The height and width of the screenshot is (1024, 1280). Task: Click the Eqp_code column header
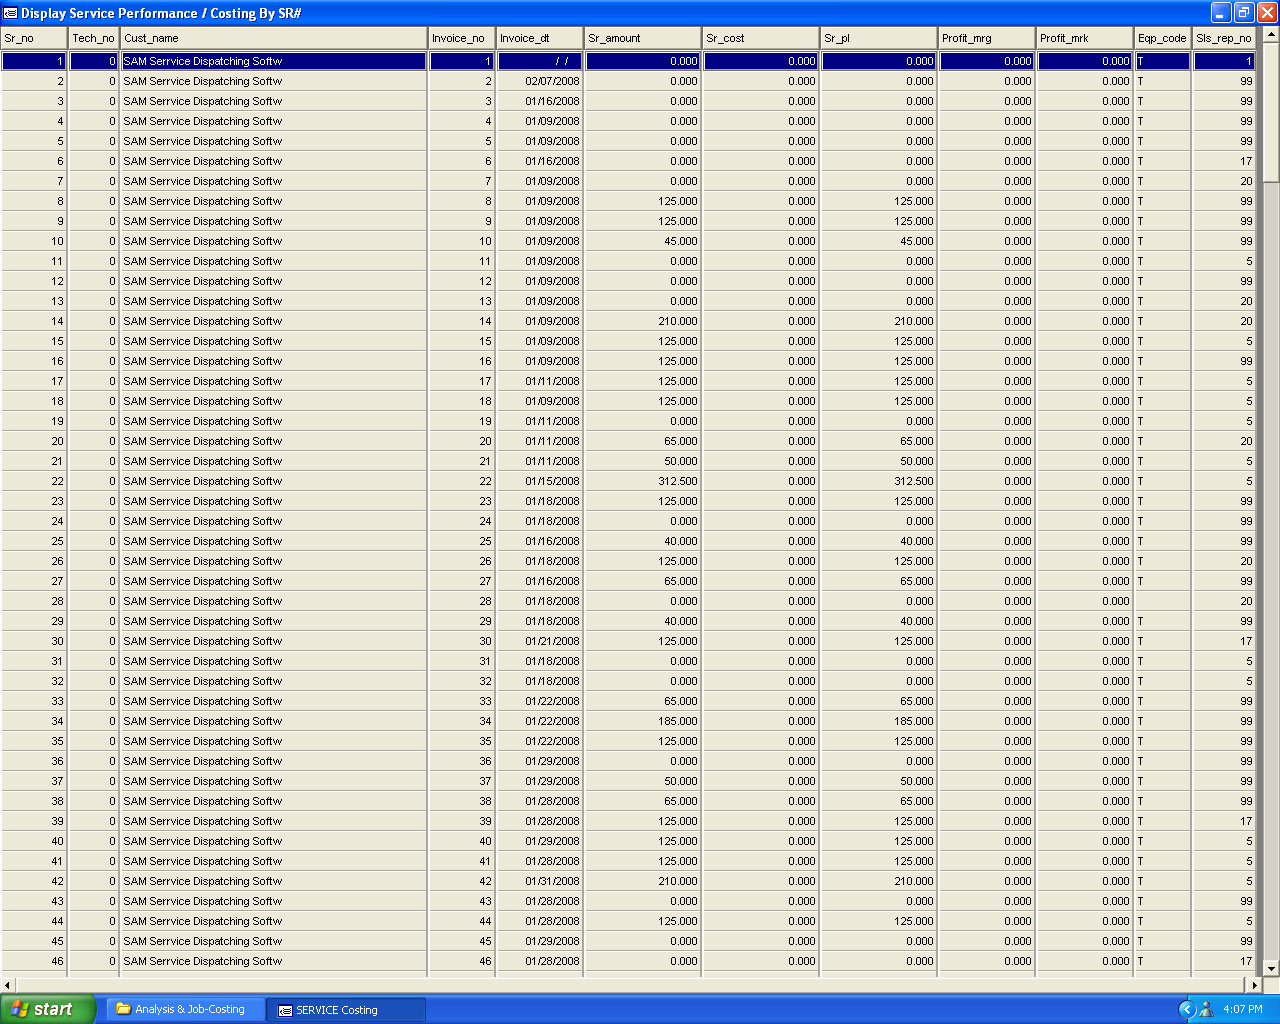point(1163,38)
